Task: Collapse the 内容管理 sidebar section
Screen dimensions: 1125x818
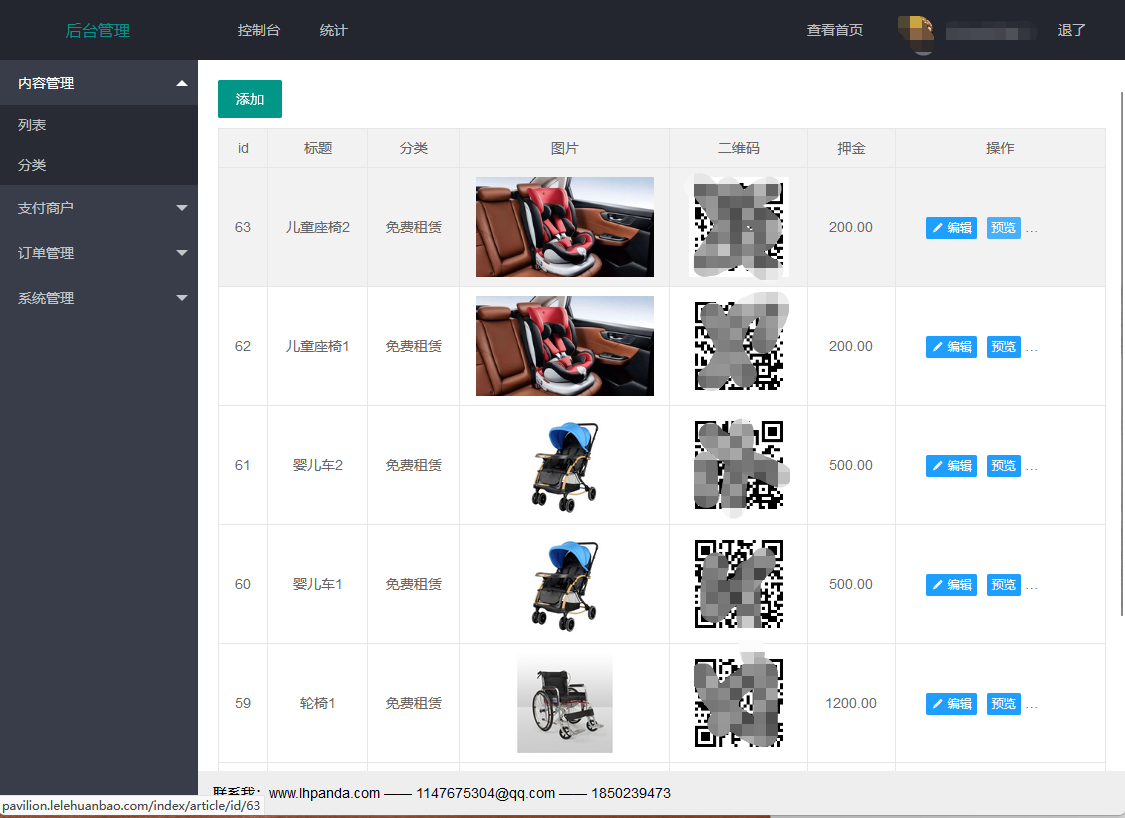Action: (x=99, y=83)
